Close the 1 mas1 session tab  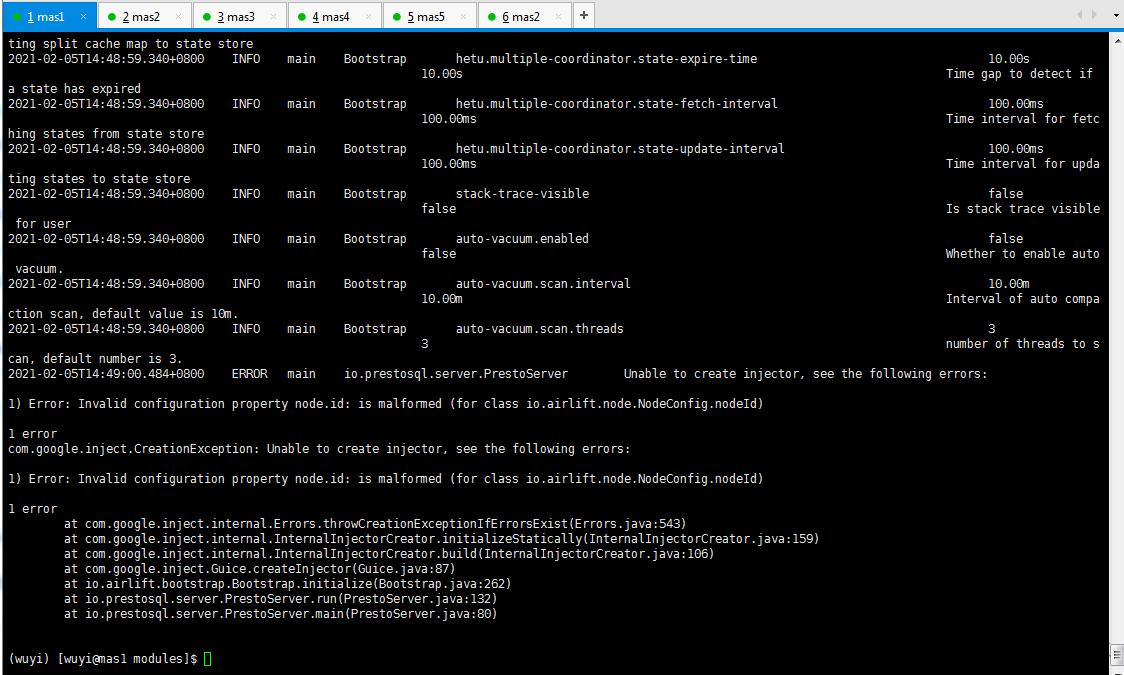[84, 16]
